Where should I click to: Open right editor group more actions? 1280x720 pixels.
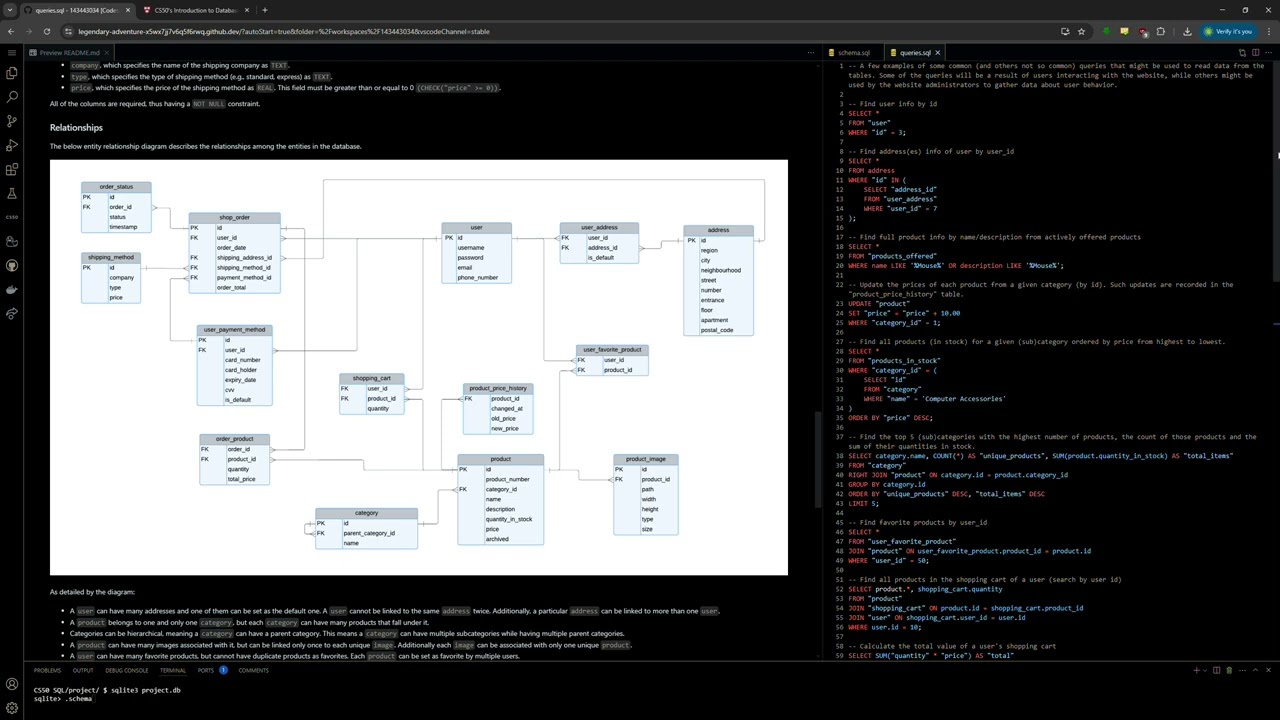1269,52
